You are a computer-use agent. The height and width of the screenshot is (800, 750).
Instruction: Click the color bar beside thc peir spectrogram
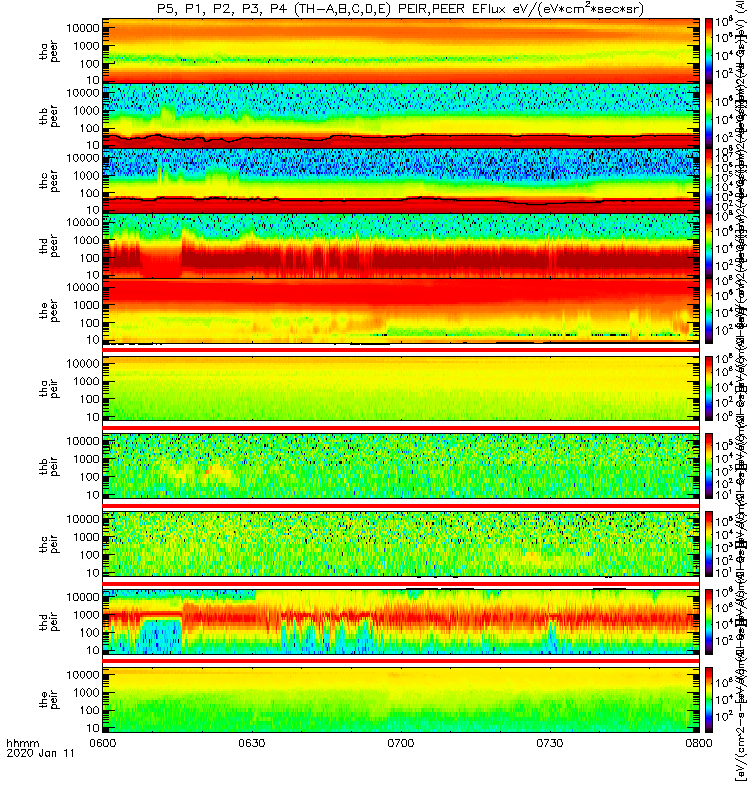709,544
